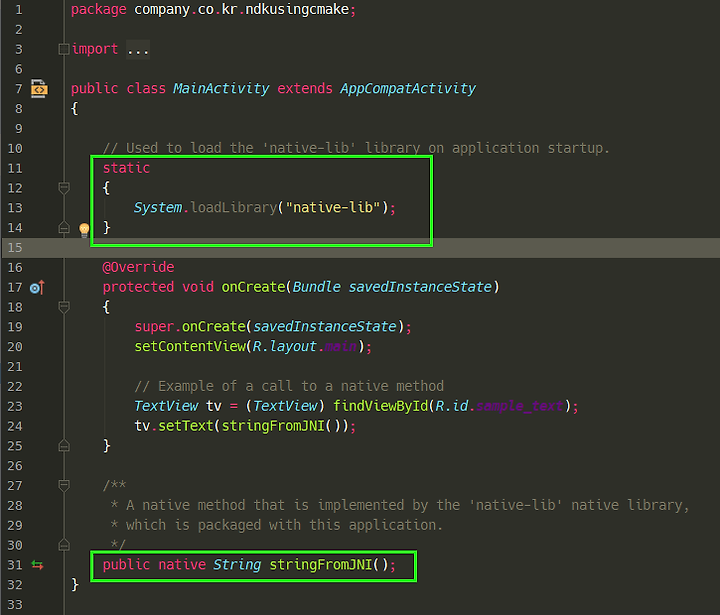The width and height of the screenshot is (720, 615).
Task: Click 'setContentView' method call
Action: click(x=190, y=346)
